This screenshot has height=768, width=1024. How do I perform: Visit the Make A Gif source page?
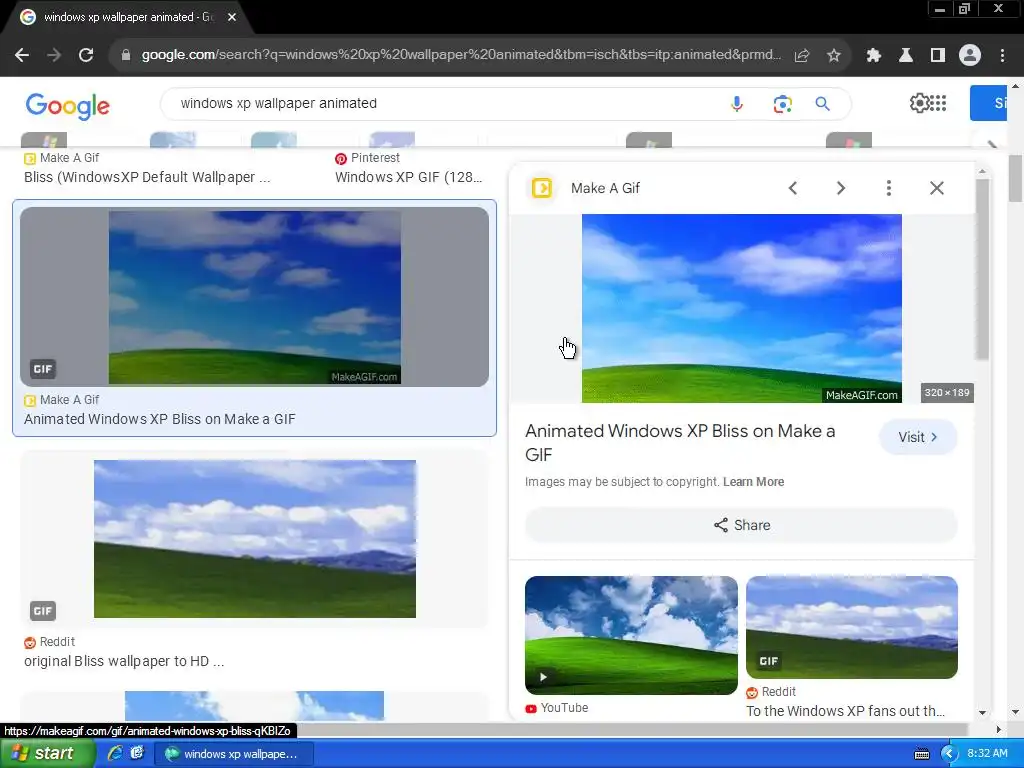pos(918,437)
